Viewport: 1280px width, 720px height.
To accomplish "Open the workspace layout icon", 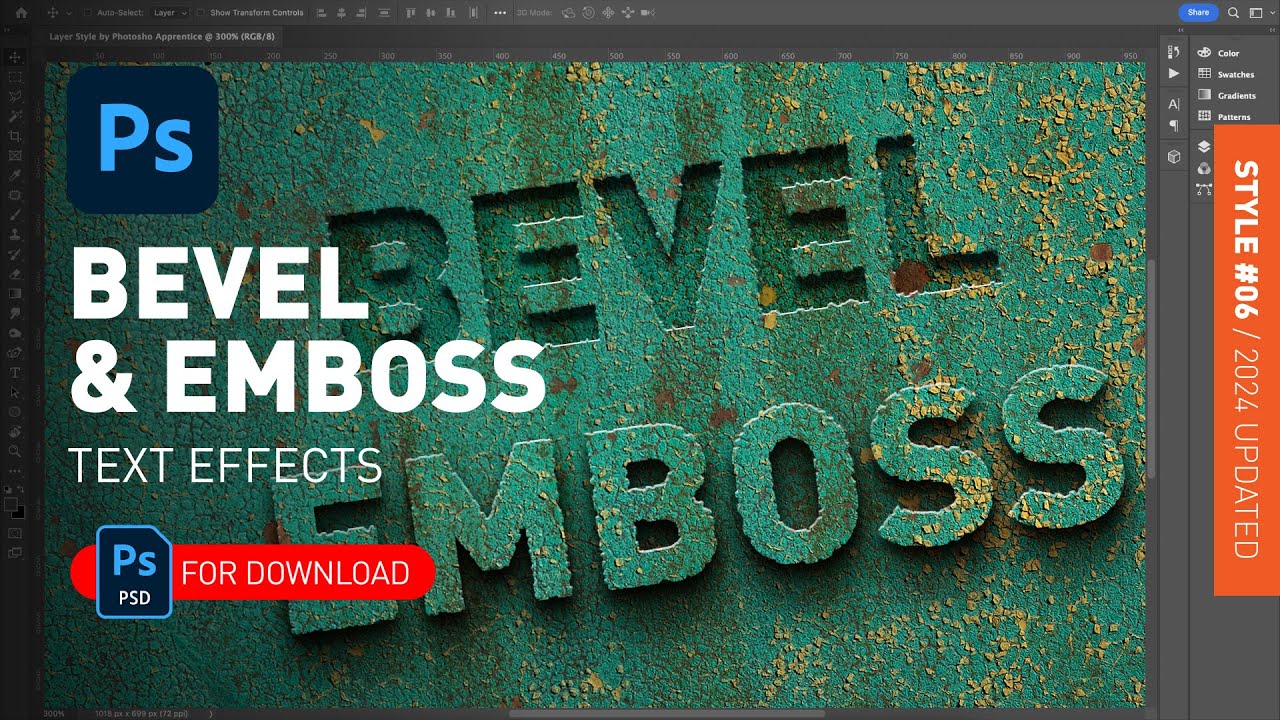I will point(1254,13).
